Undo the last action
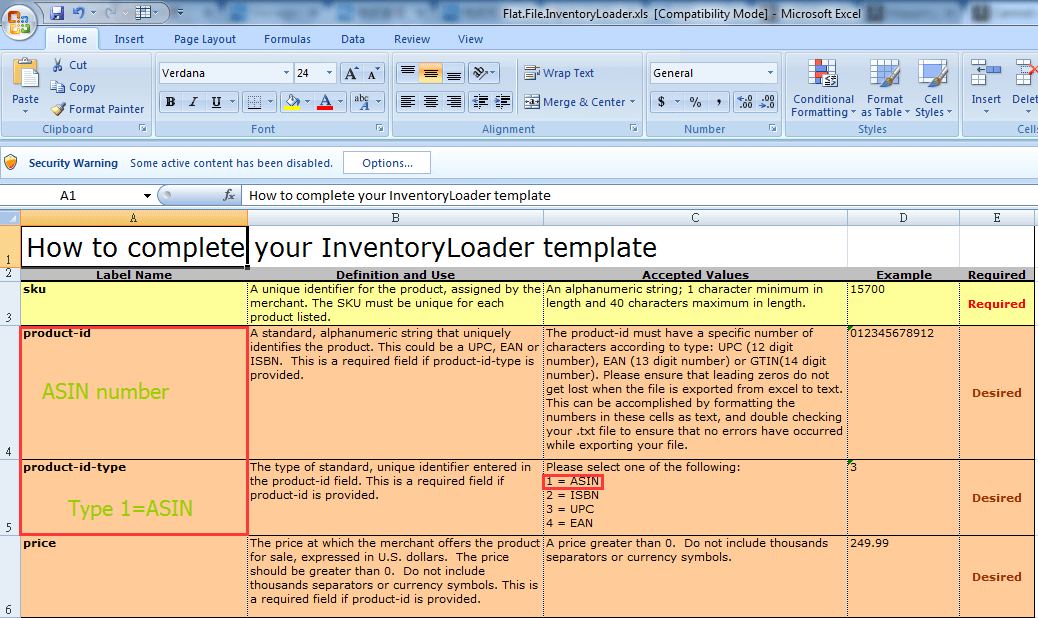The height and width of the screenshot is (618, 1038). (79, 13)
